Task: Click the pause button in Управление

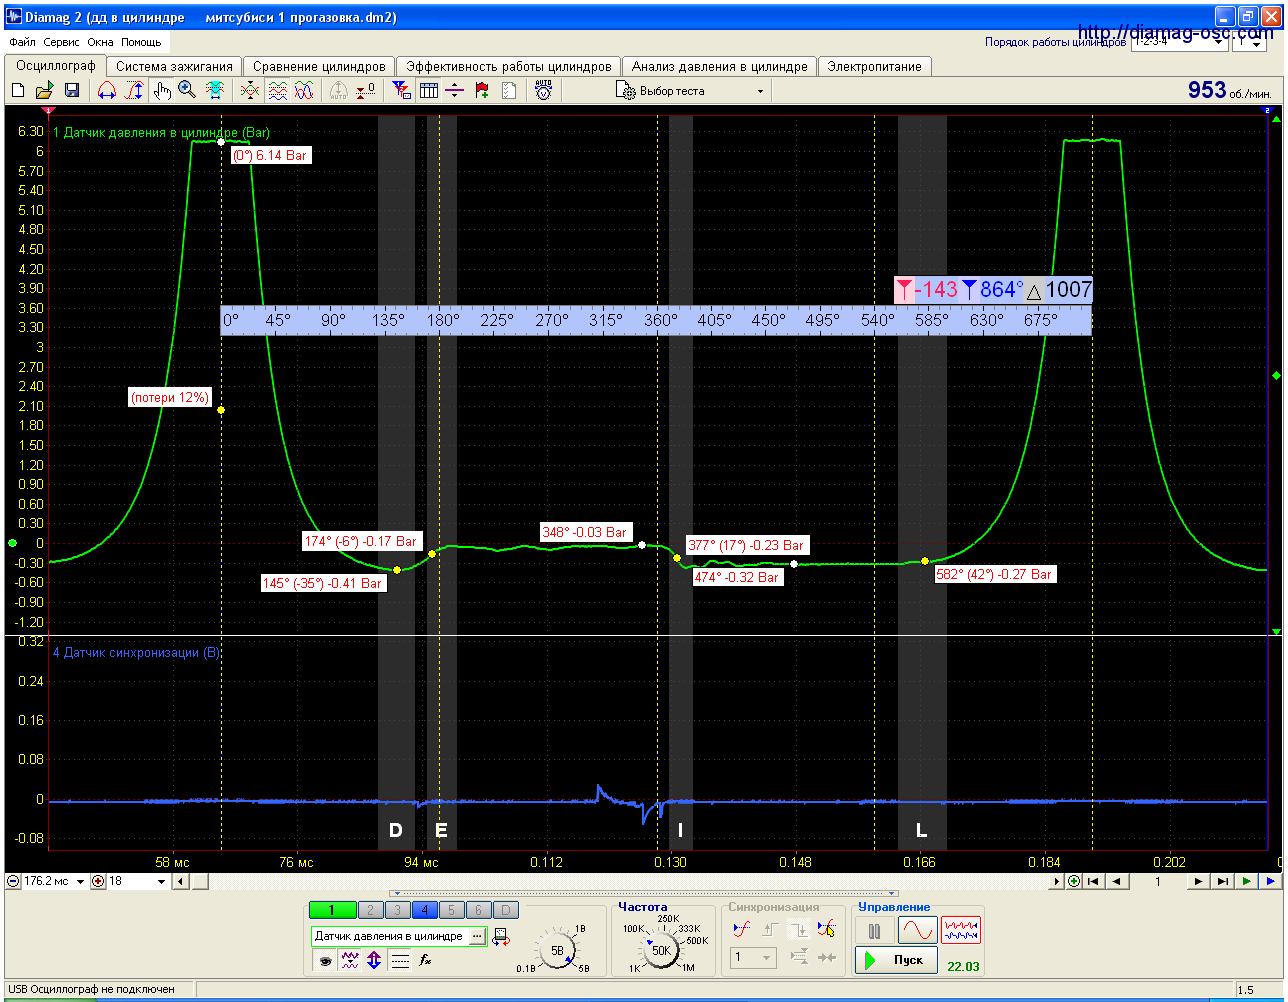Action: click(x=874, y=931)
